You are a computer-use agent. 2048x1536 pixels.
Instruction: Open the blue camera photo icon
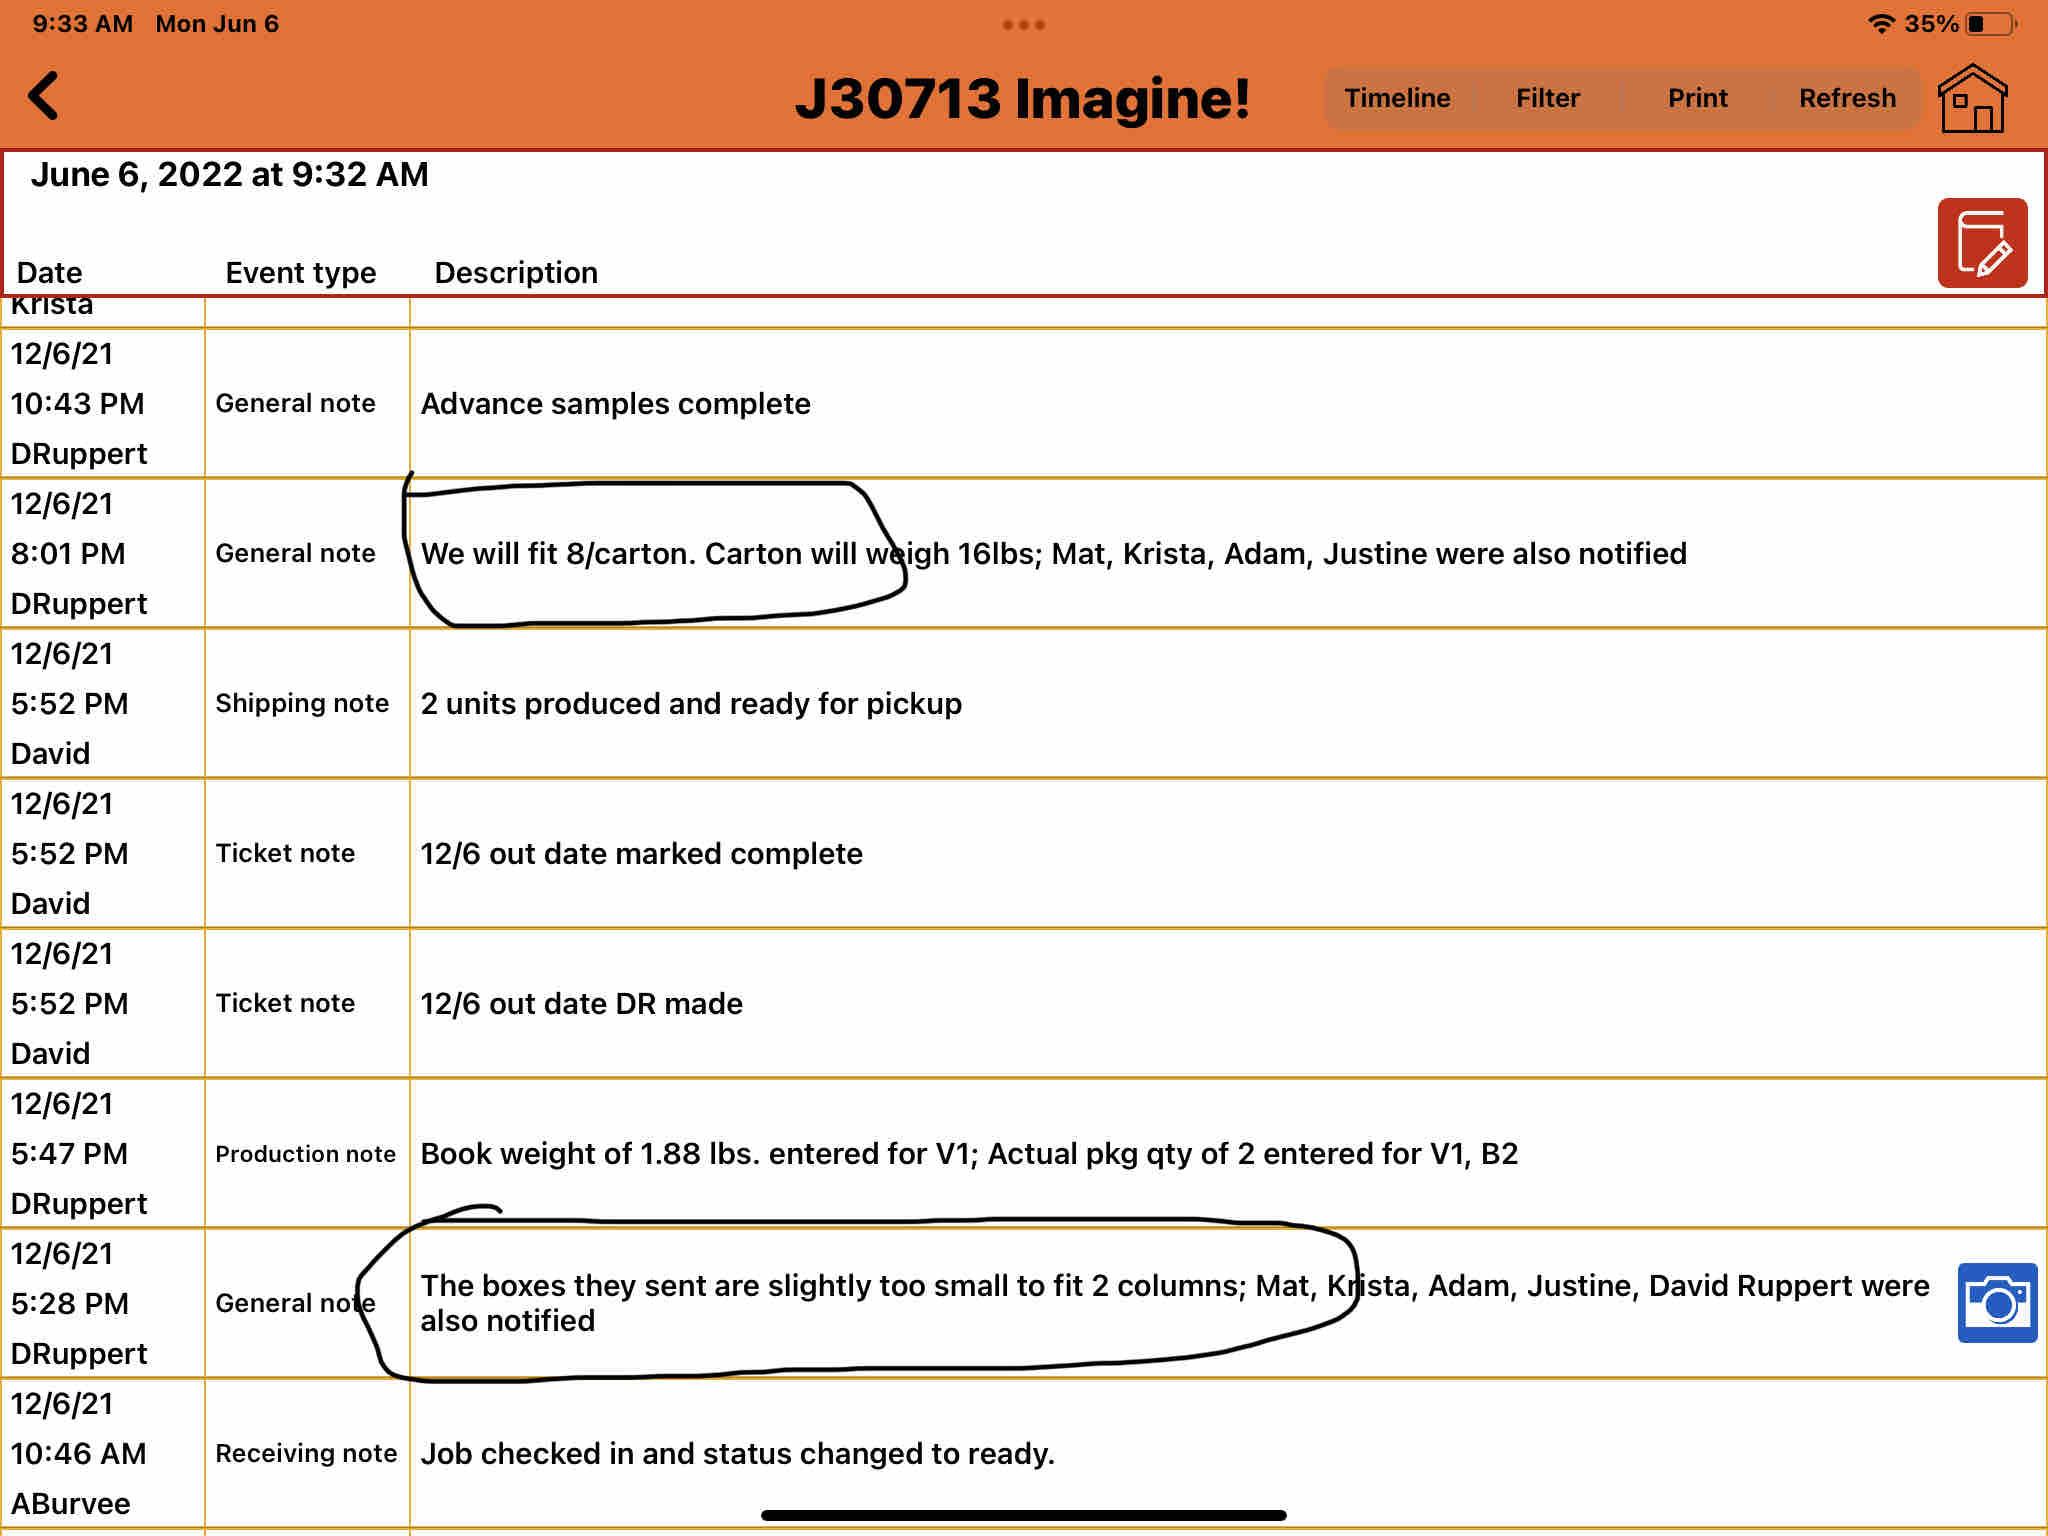coord(1996,1302)
